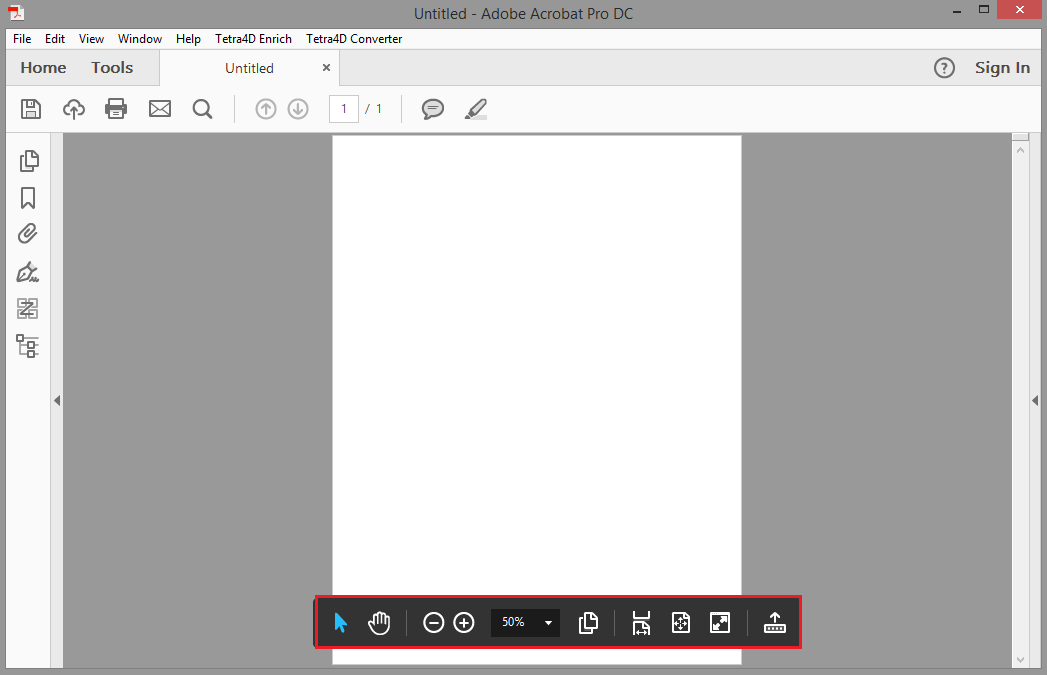
Task: Choose the Selection arrow tool
Action: point(341,623)
